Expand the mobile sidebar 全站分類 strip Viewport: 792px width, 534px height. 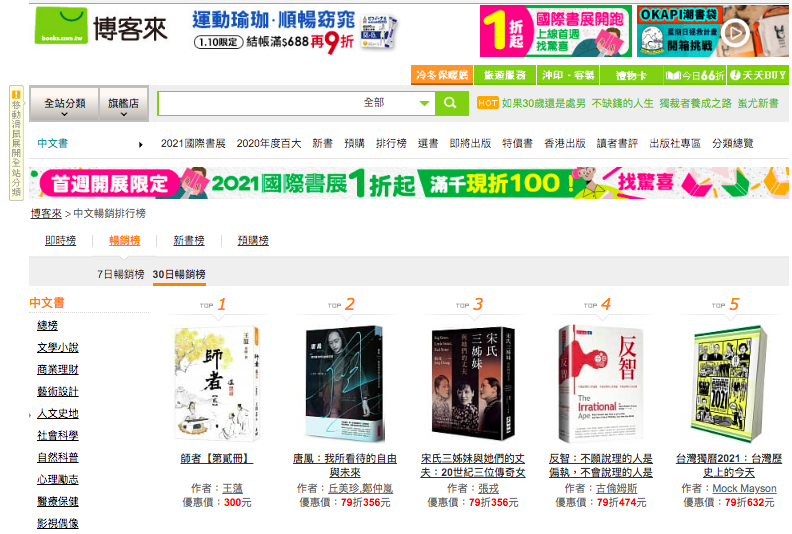click(16, 143)
